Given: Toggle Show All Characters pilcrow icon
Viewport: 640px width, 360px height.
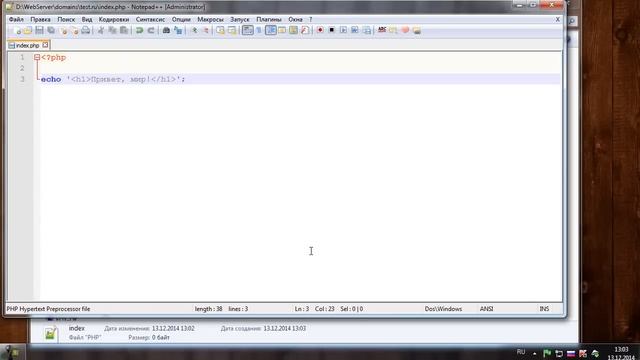Looking at the screenshot, I should click(x=259, y=31).
